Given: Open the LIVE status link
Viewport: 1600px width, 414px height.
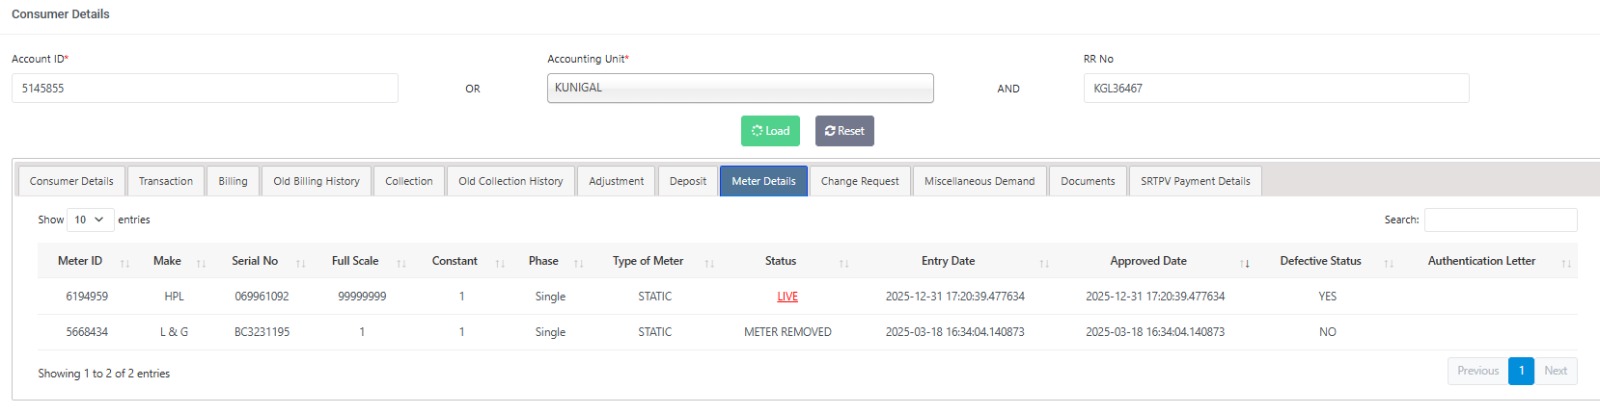Looking at the screenshot, I should [x=787, y=297].
